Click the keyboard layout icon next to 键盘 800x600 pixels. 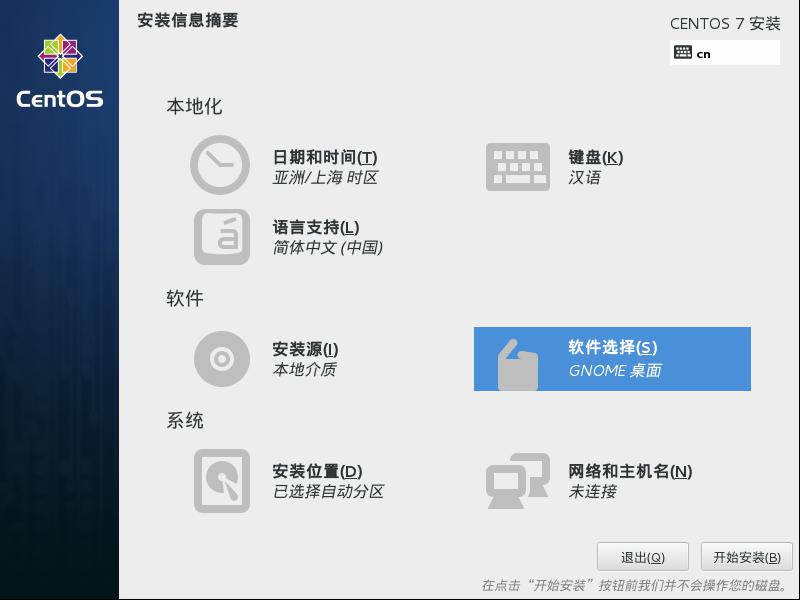pyautogui.click(x=517, y=167)
